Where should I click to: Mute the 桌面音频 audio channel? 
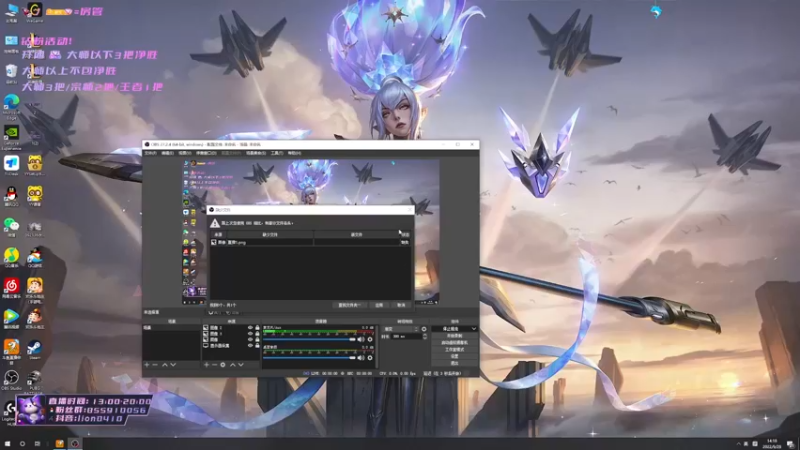tap(361, 358)
